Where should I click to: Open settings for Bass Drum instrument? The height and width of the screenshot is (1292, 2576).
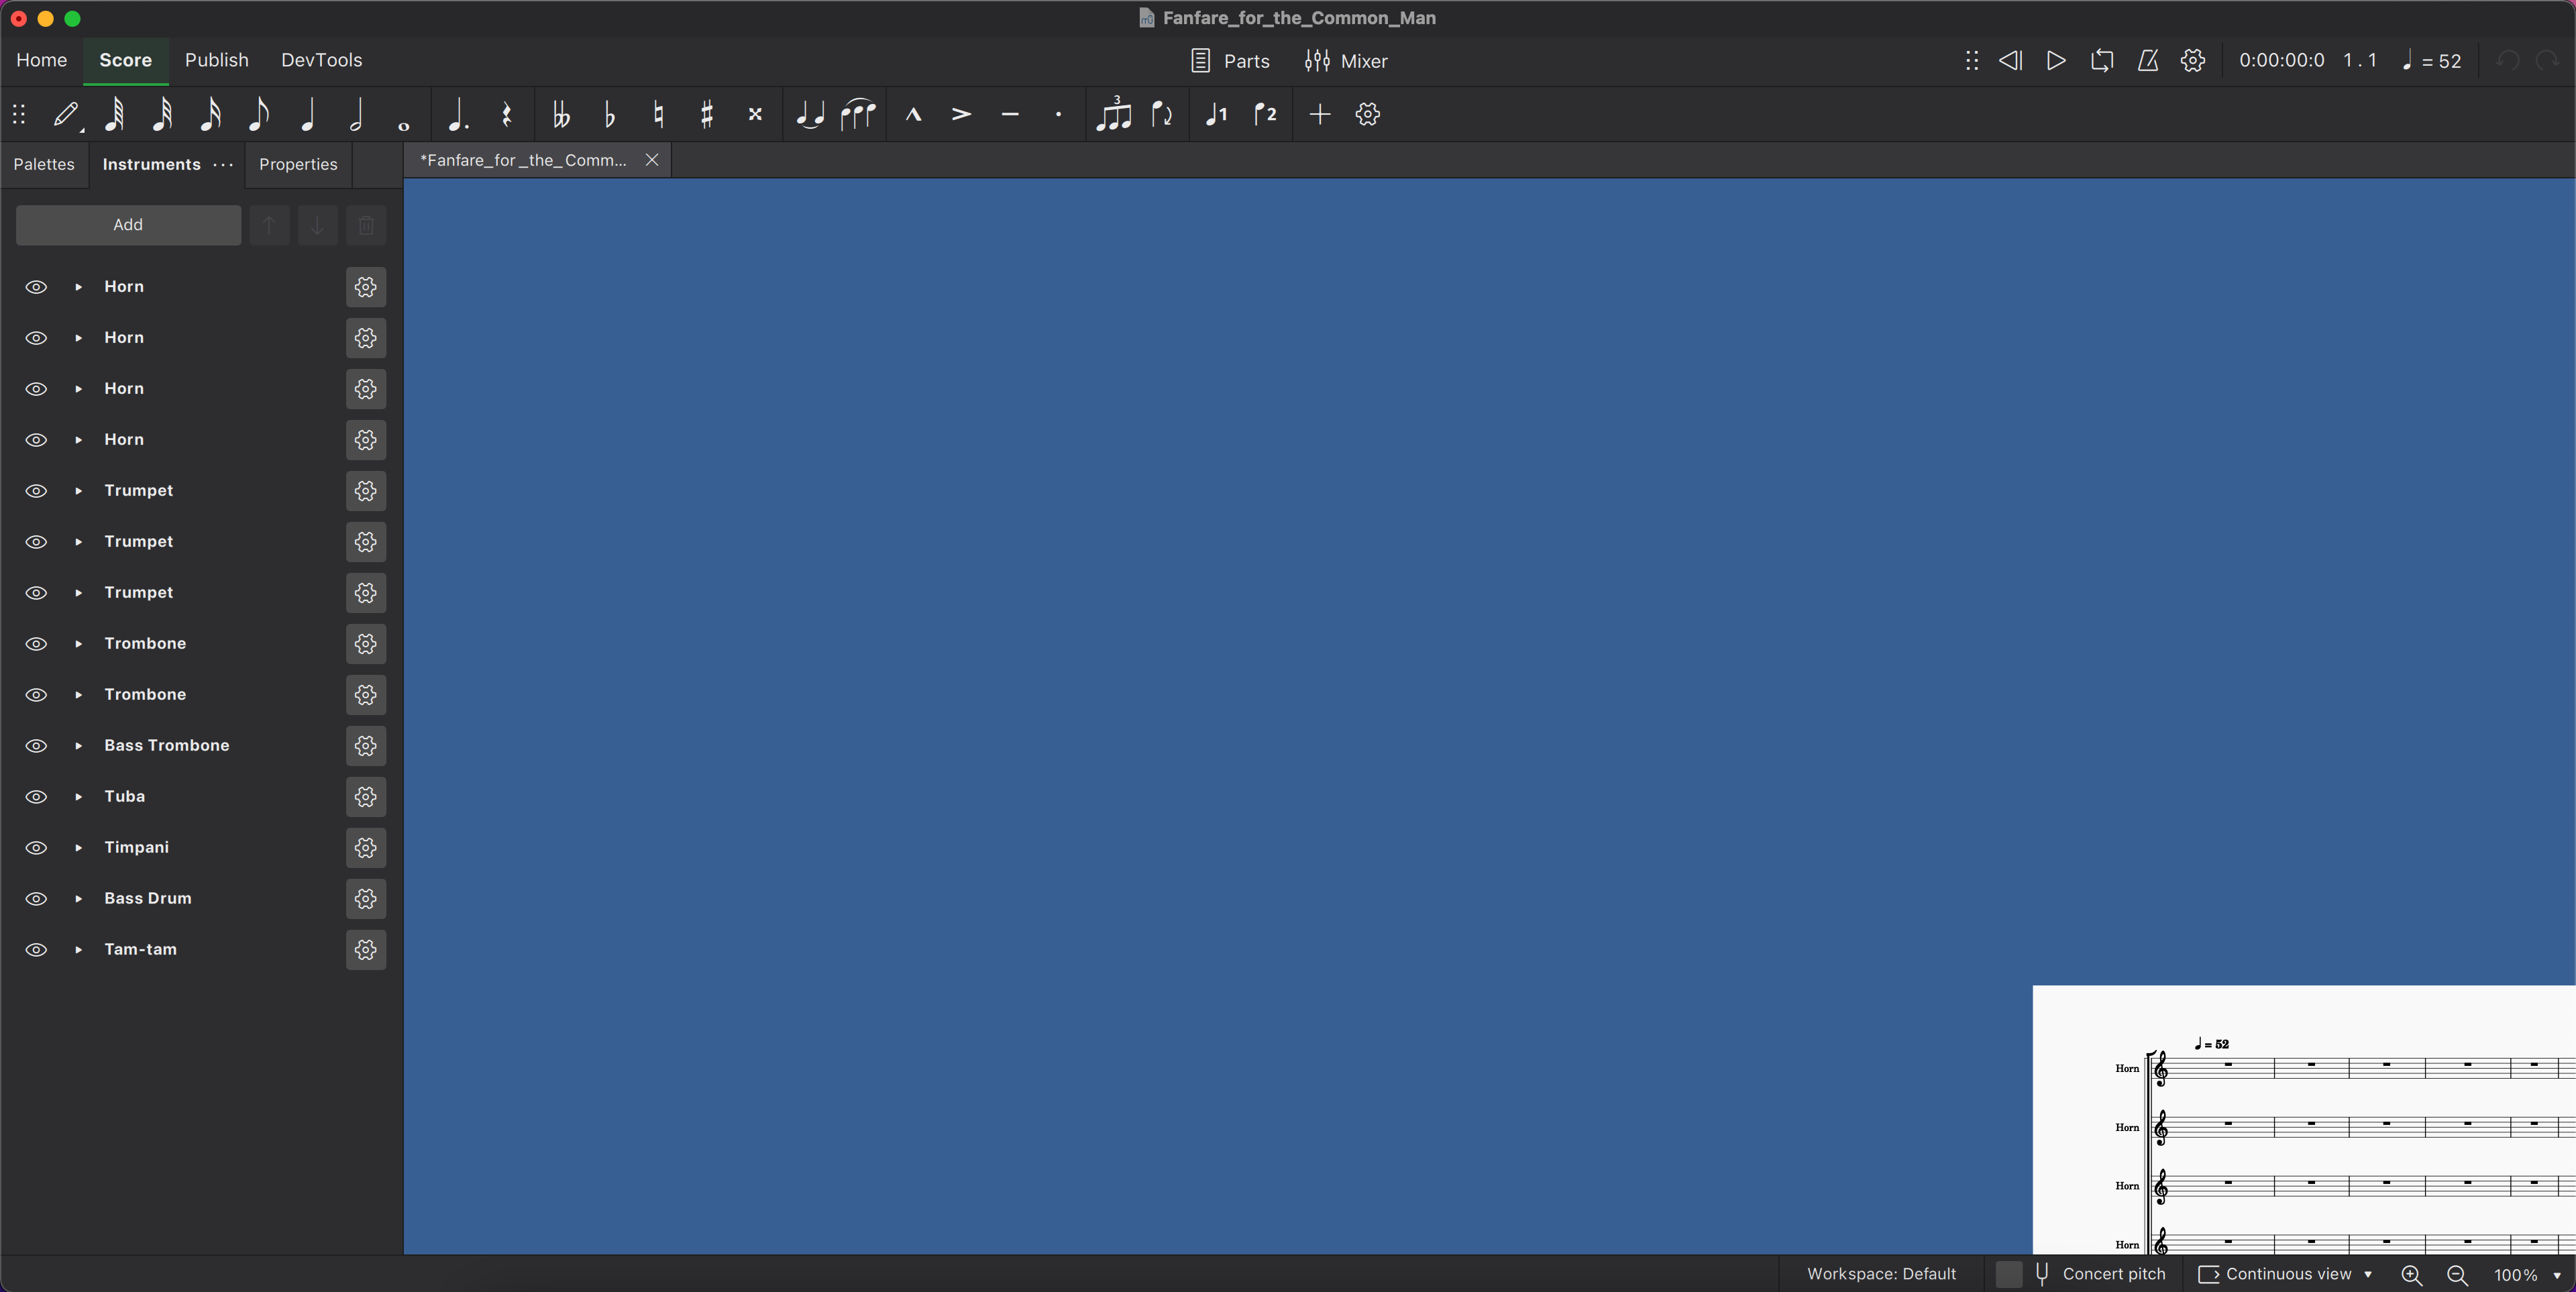366,898
